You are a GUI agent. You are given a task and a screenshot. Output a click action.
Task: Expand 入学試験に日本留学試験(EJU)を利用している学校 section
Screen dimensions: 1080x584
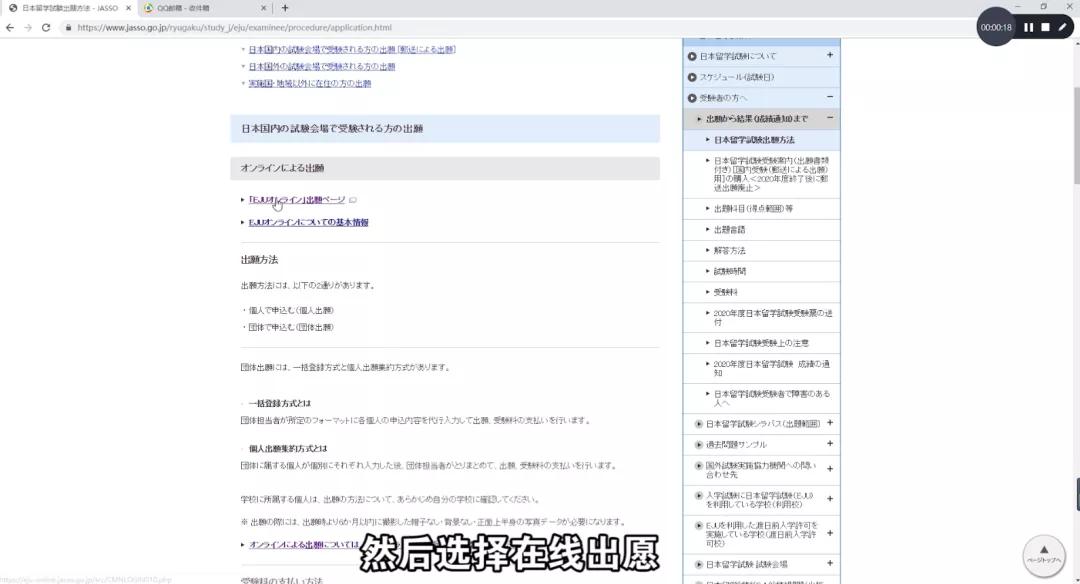pos(830,499)
